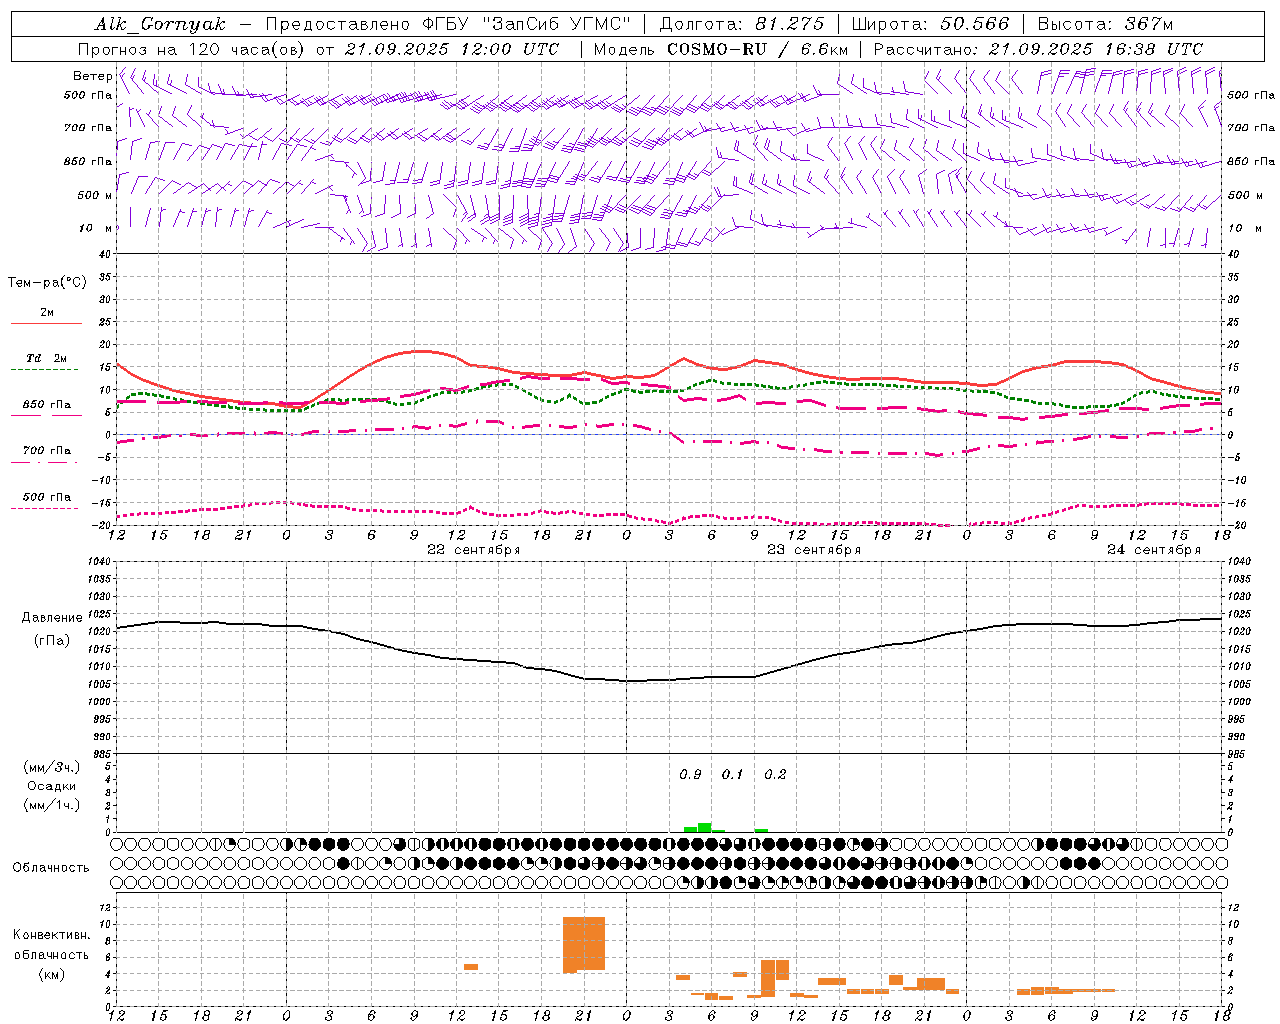The image size is (1280, 1024).
Task: Click the computed time "Рассчитано: 21.09.2025 16:38 UTC"
Action: pyautogui.click(x=1038, y=49)
